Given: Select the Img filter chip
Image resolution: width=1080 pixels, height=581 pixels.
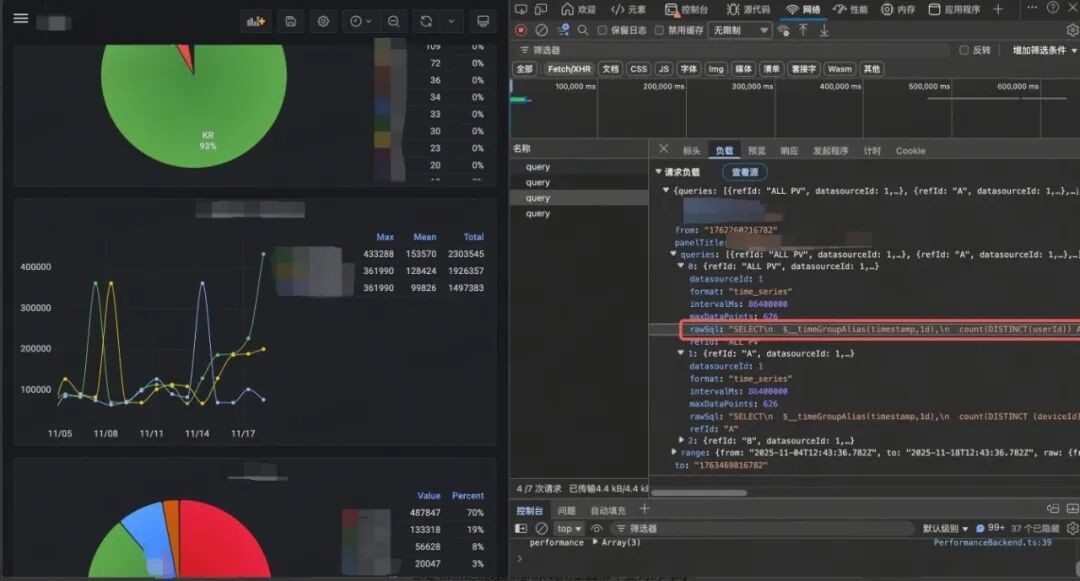Looking at the screenshot, I should tap(716, 69).
